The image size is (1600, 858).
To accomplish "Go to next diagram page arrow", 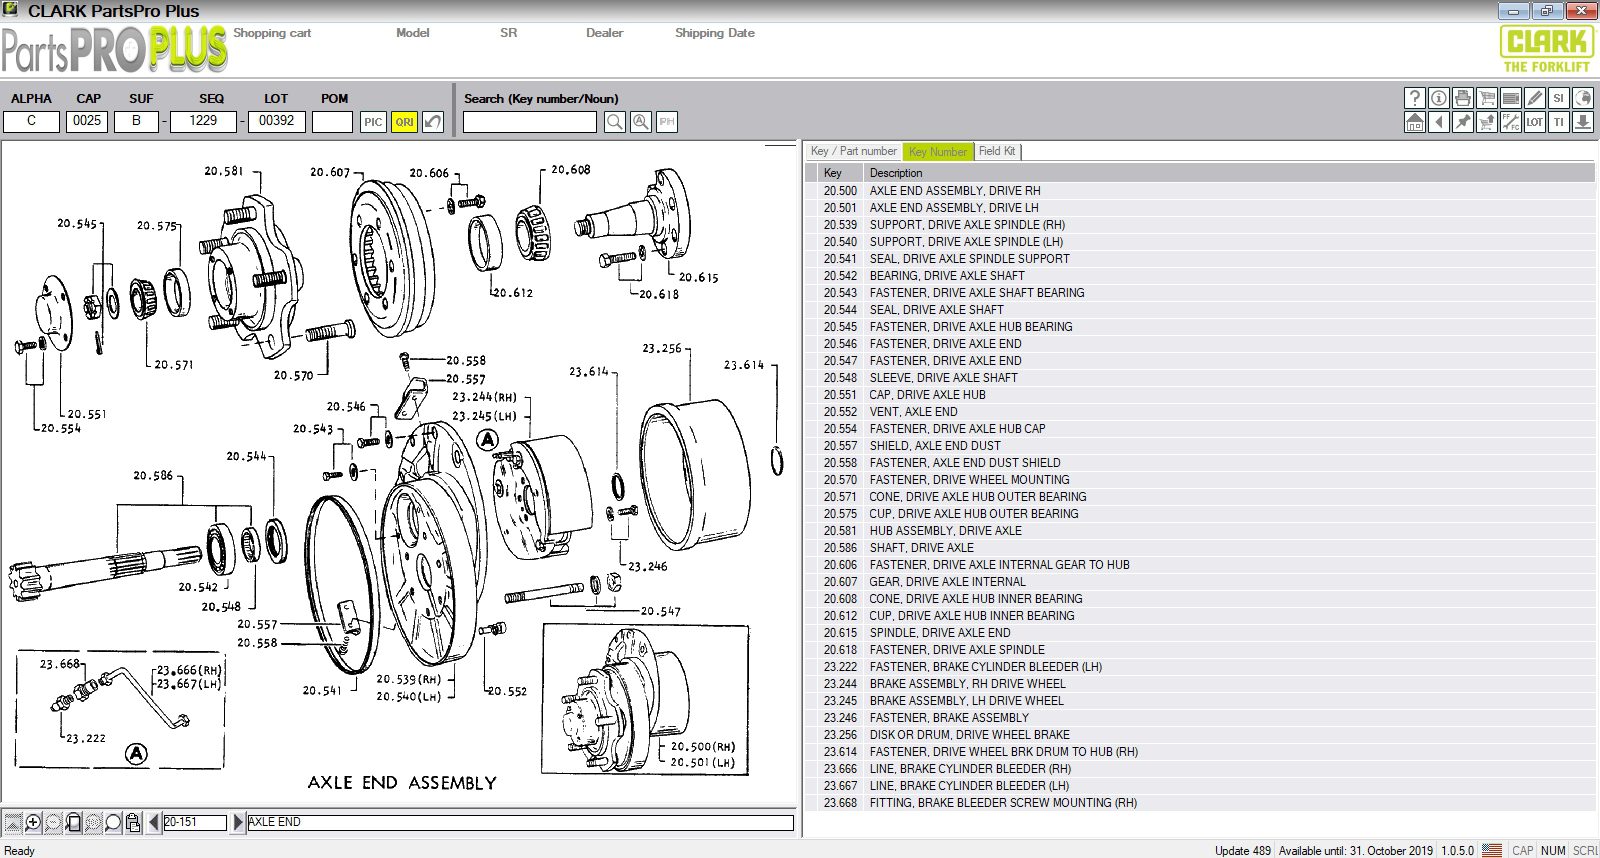I will (x=238, y=822).
